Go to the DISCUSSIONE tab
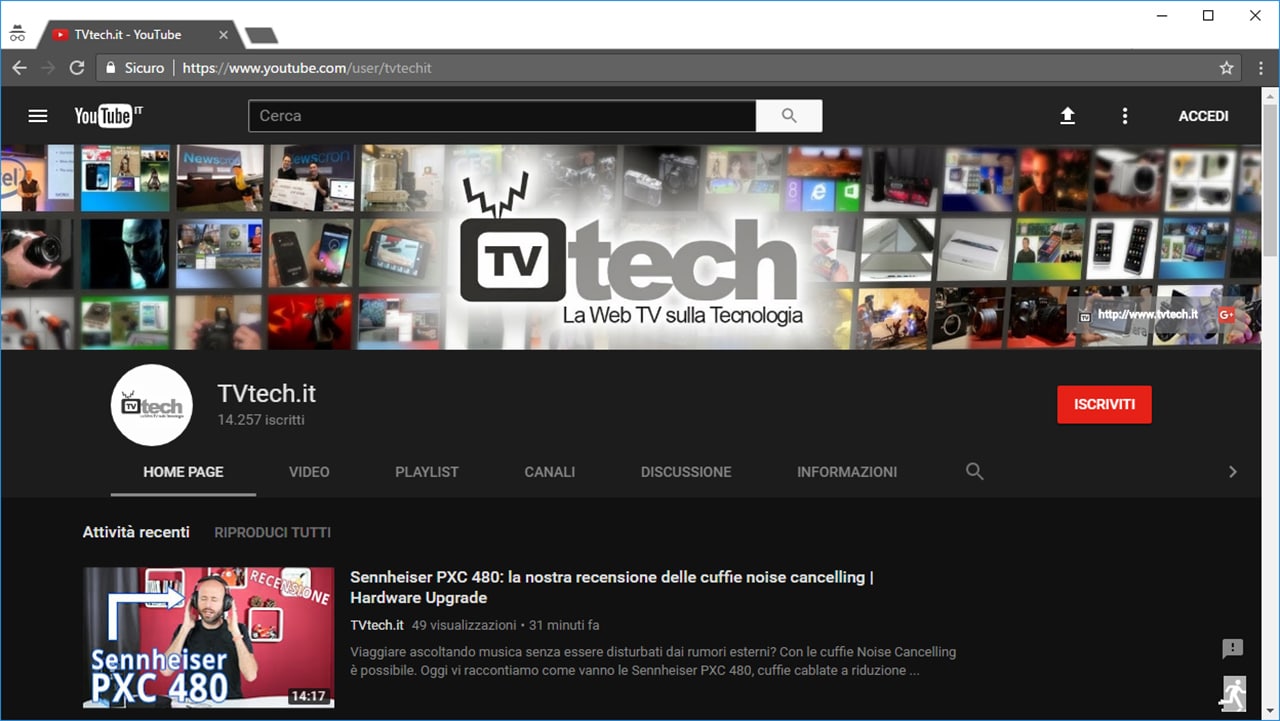This screenshot has height=721, width=1280. click(686, 472)
